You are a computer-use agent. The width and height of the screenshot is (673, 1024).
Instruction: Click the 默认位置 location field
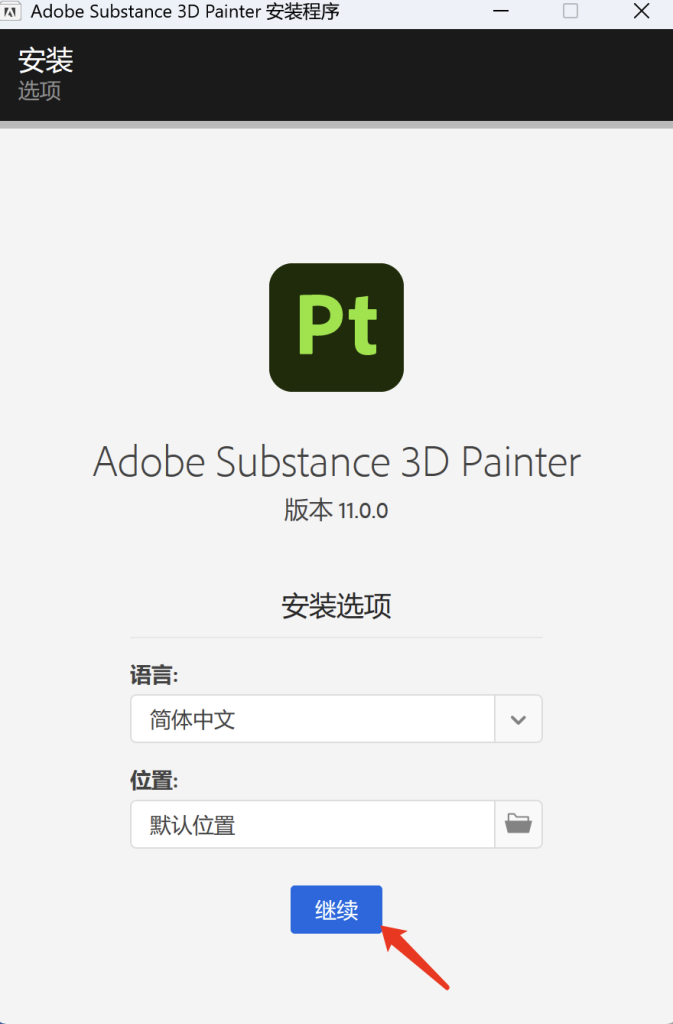(313, 824)
